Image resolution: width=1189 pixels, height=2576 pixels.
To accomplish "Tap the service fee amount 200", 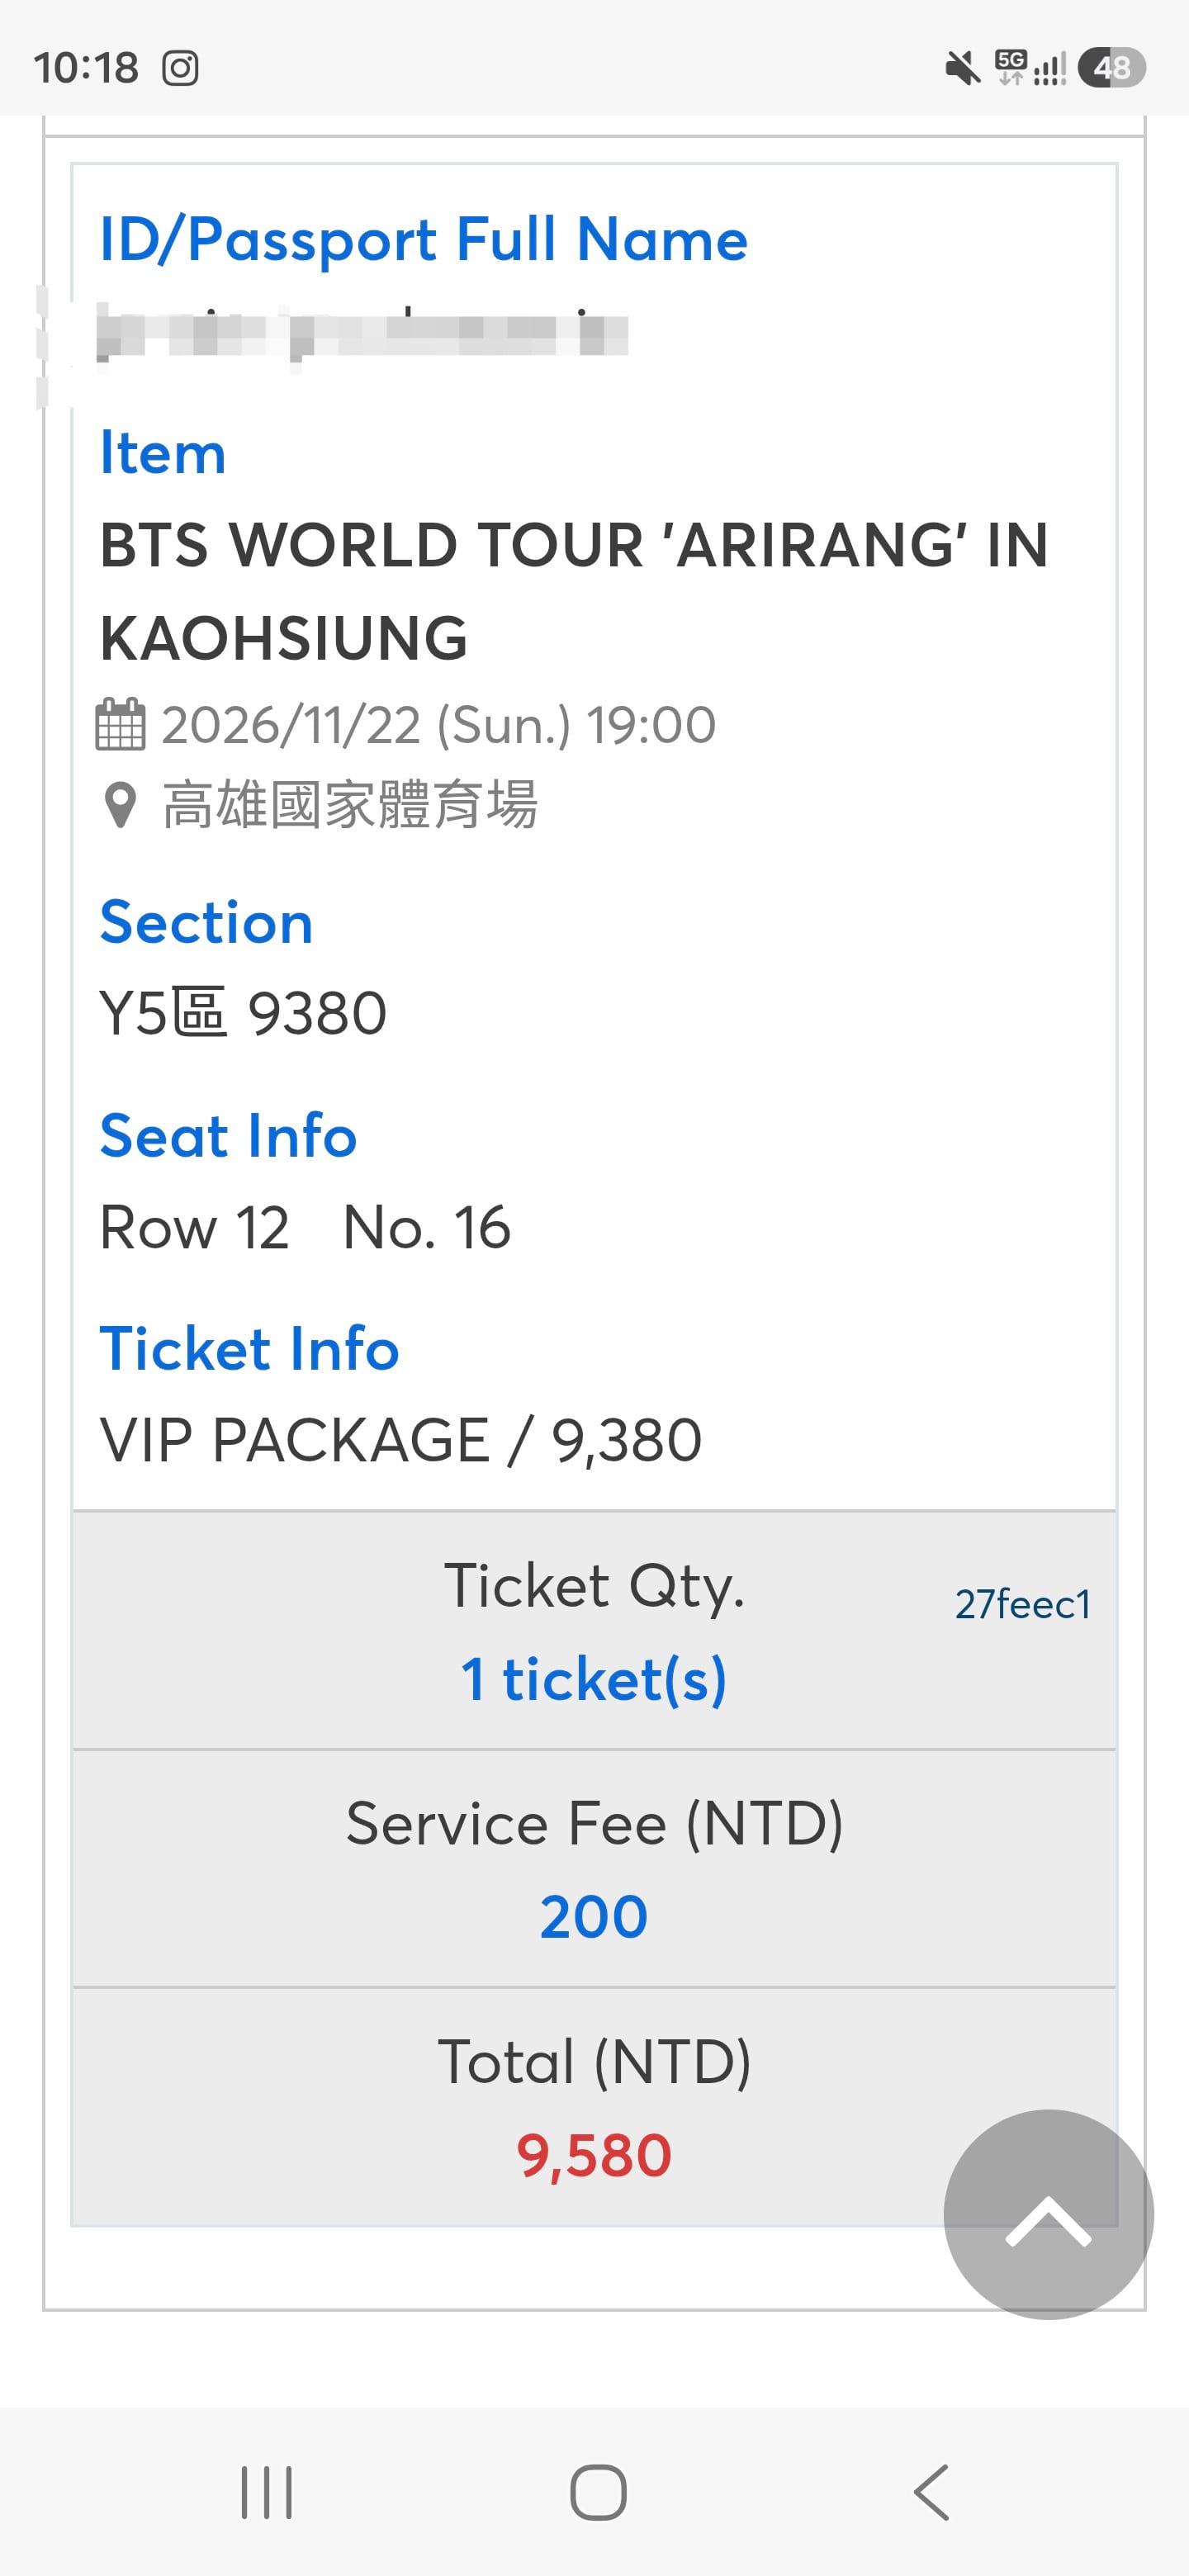I will [594, 1917].
